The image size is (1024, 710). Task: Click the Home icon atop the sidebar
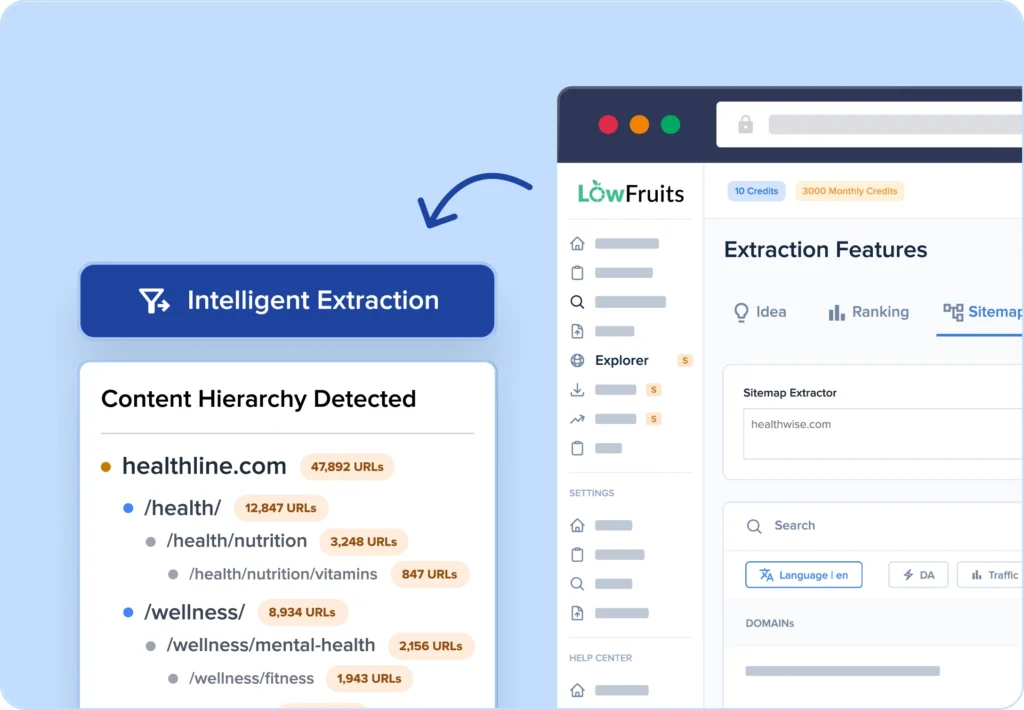[577, 243]
